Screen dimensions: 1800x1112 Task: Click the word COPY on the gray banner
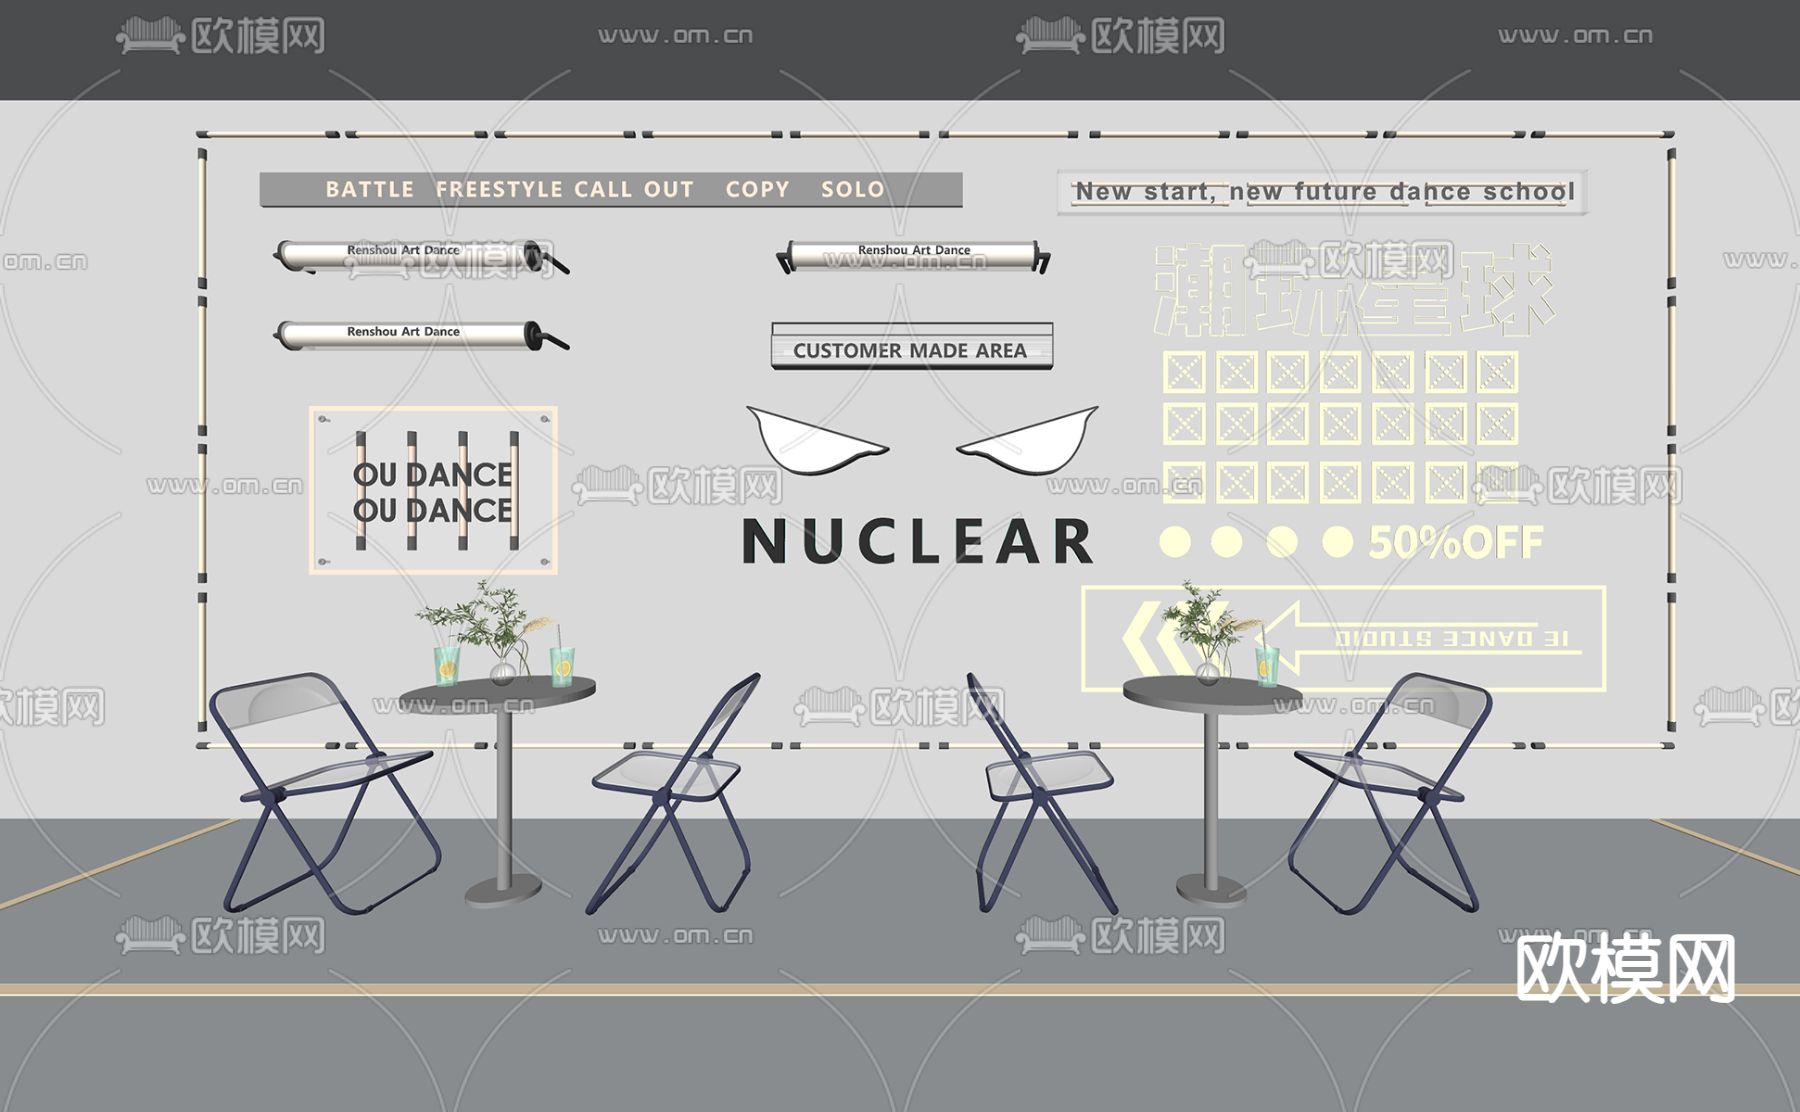(x=757, y=189)
